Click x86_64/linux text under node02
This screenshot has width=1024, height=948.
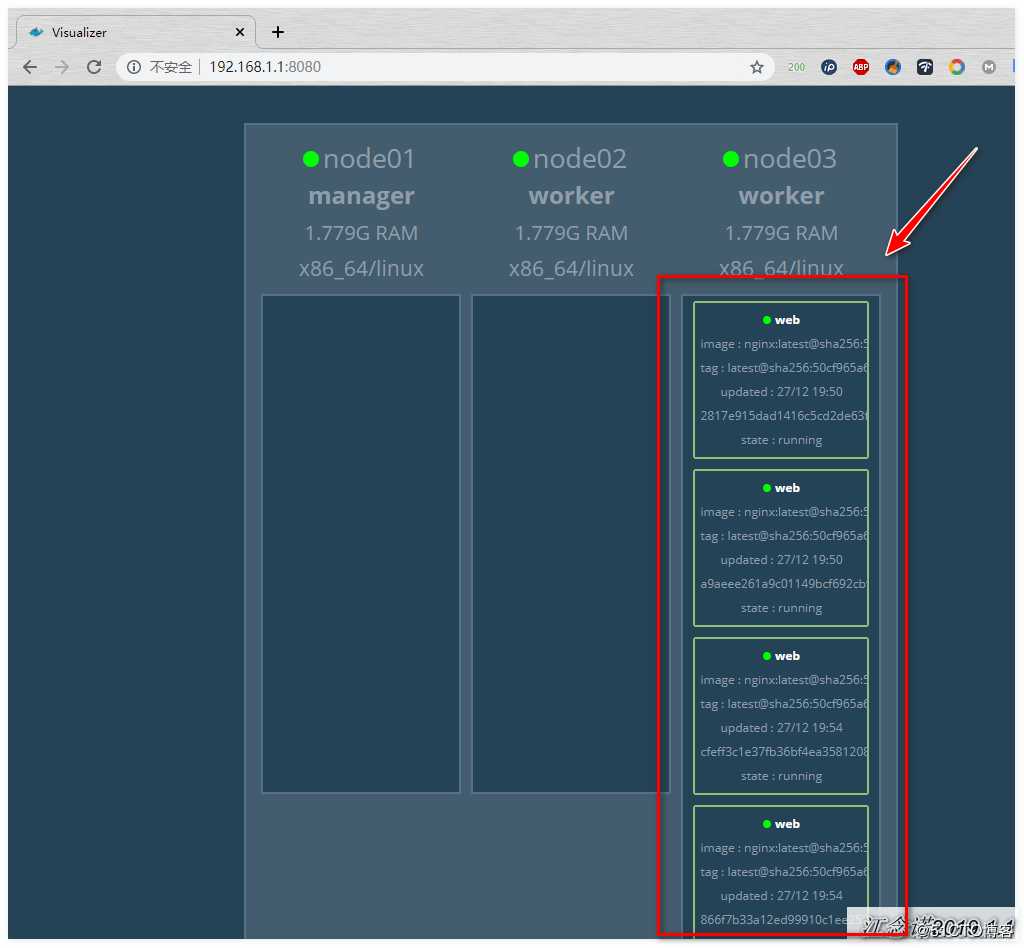click(x=571, y=268)
